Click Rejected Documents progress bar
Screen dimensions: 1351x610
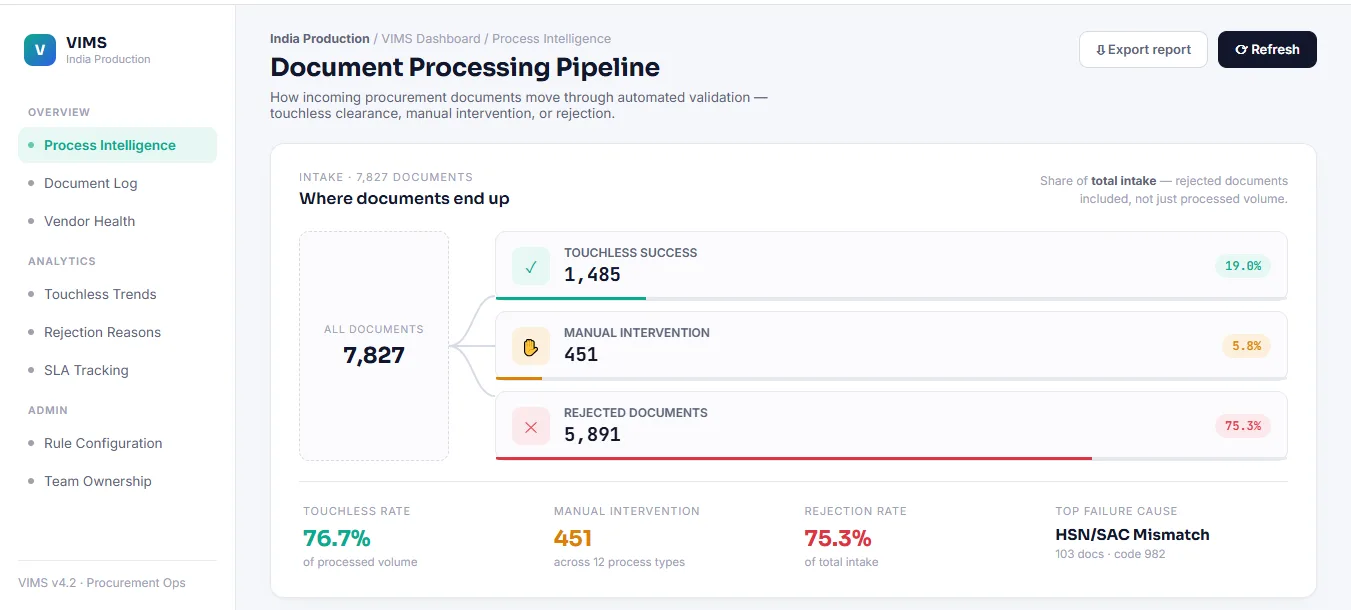891,458
